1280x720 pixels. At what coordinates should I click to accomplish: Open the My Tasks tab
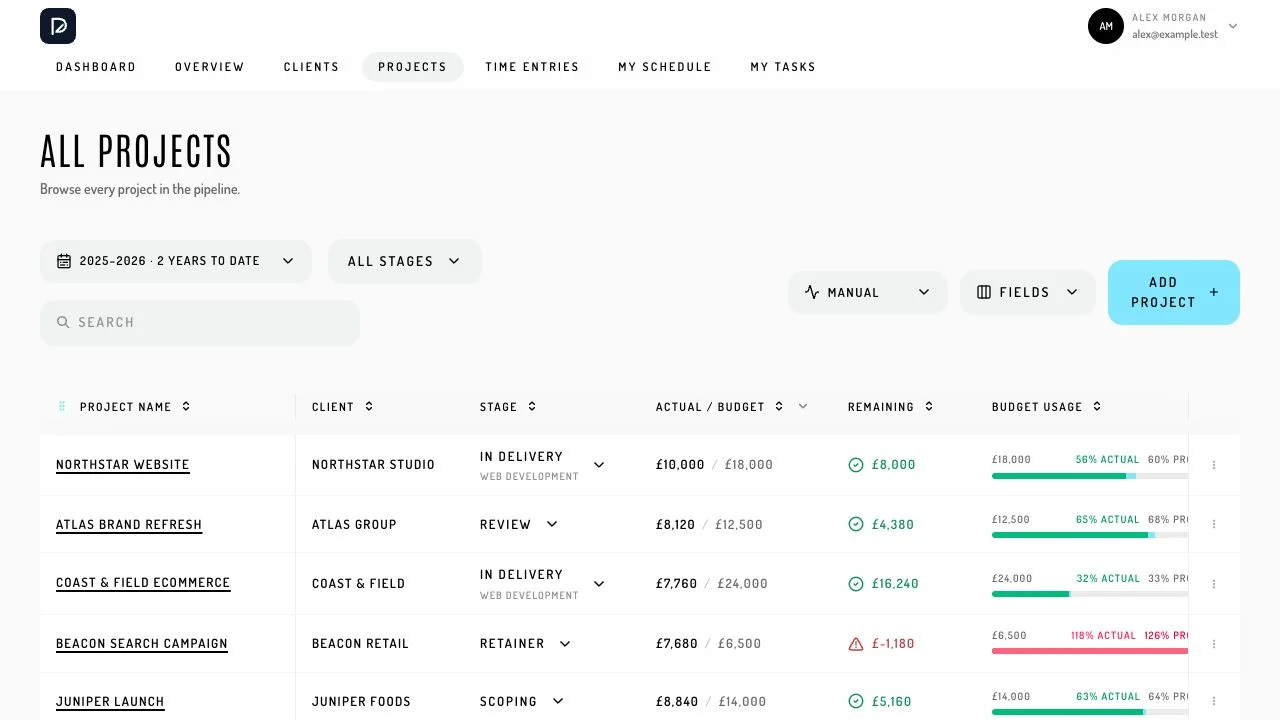pos(783,67)
